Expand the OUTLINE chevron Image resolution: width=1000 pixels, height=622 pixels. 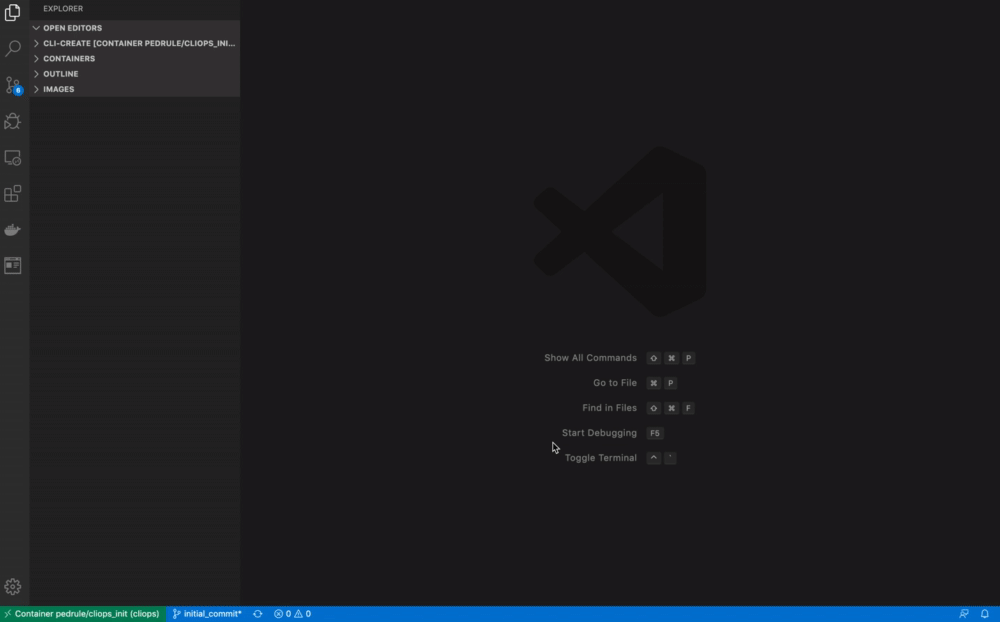pyautogui.click(x=36, y=74)
